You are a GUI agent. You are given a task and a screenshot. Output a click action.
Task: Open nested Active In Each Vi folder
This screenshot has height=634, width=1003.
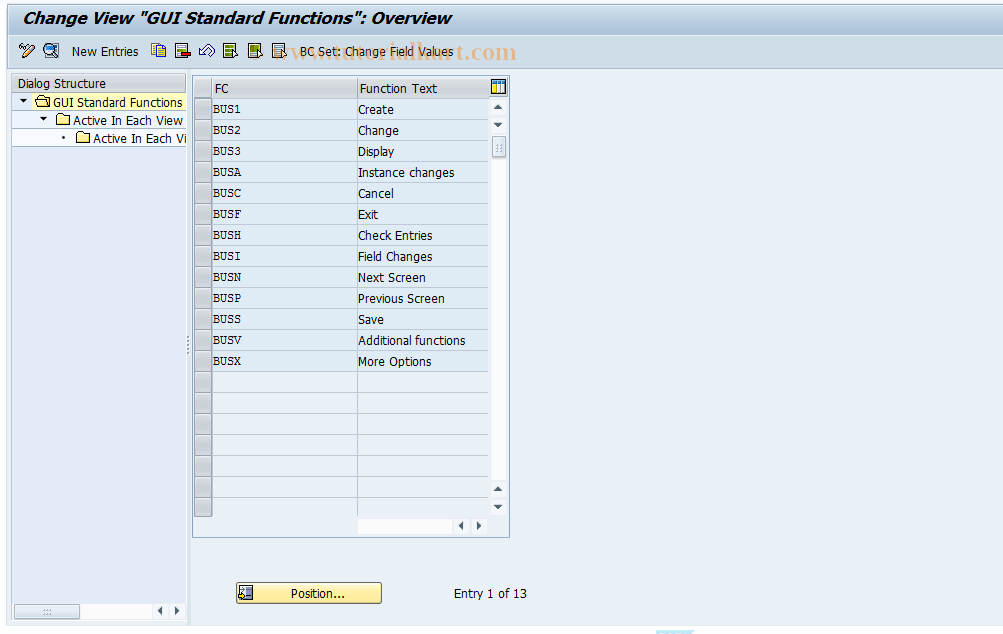pyautogui.click(x=131, y=138)
